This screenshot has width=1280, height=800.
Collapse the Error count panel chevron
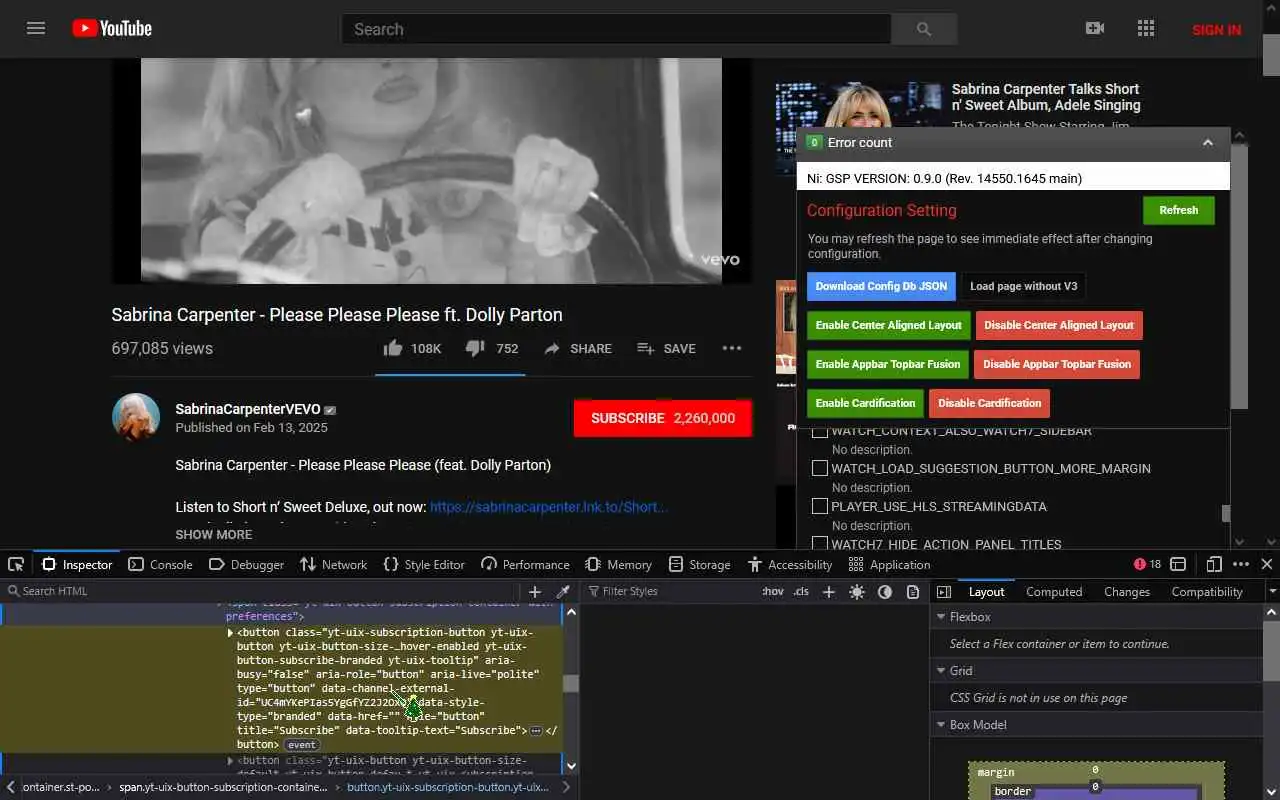1208,143
